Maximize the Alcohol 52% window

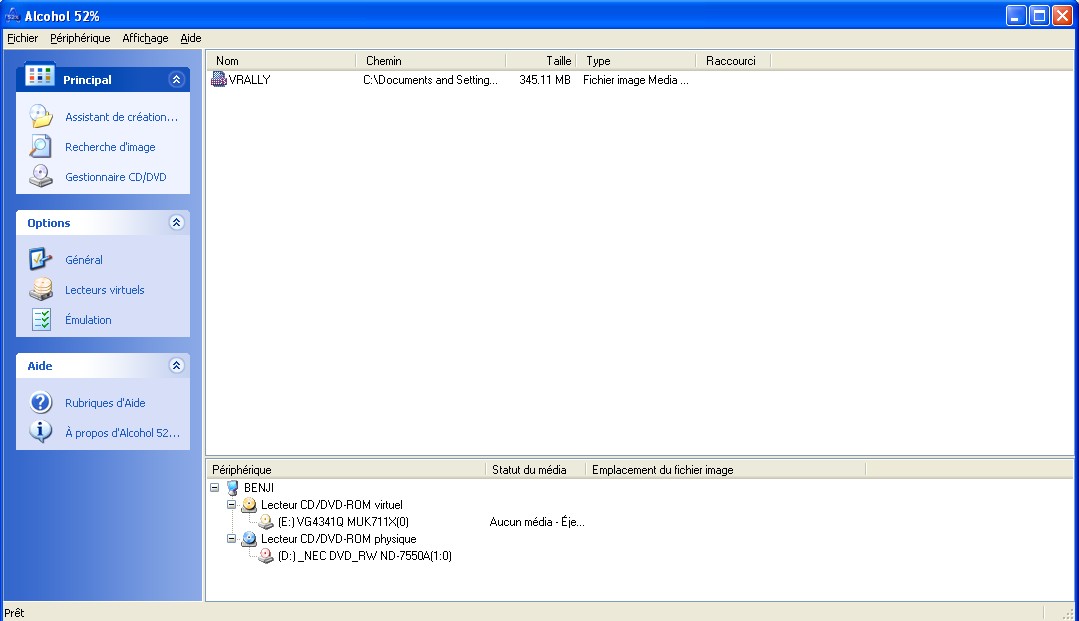(1039, 15)
